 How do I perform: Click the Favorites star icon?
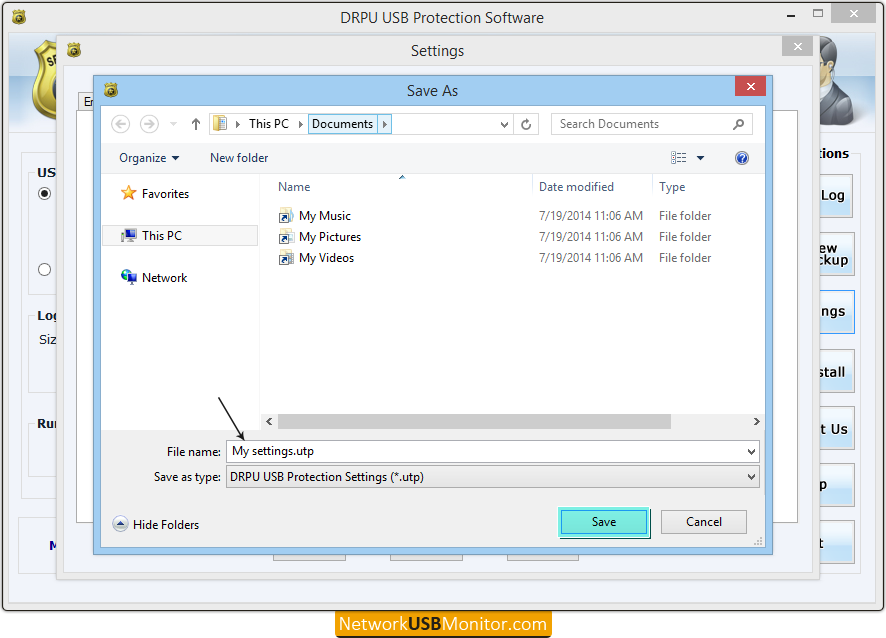pos(129,193)
